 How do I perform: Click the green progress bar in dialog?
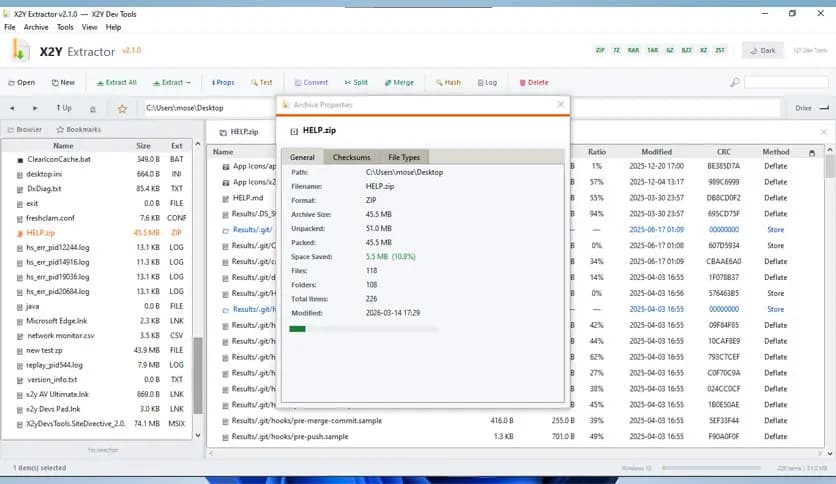[x=298, y=329]
